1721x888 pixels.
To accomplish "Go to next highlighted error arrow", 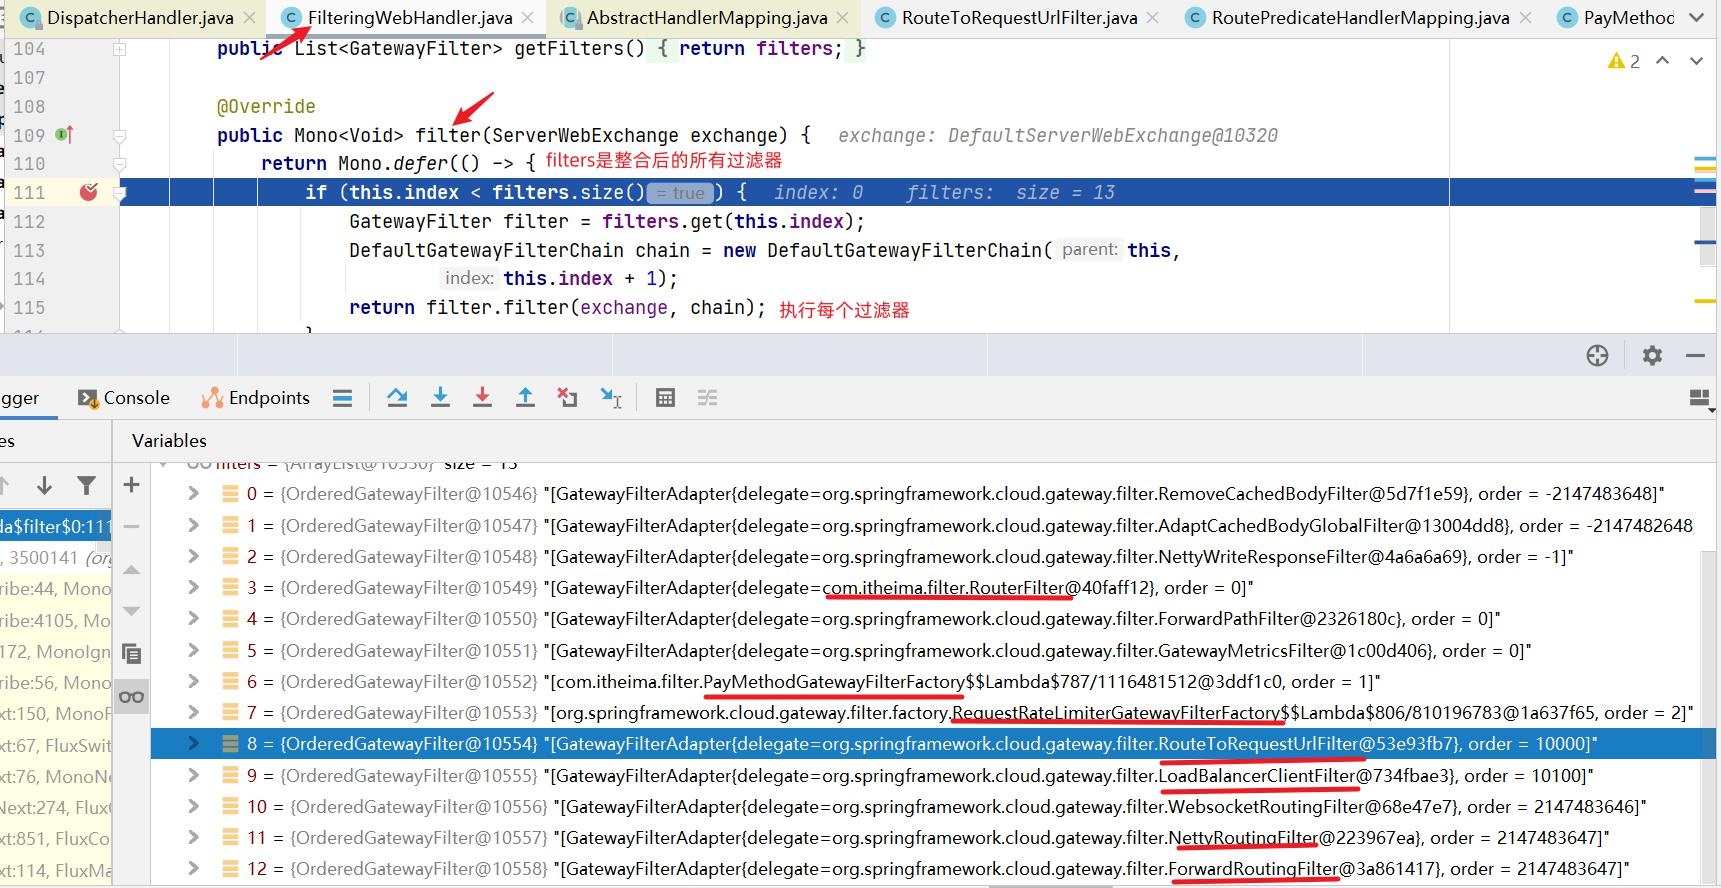I will point(1696,61).
